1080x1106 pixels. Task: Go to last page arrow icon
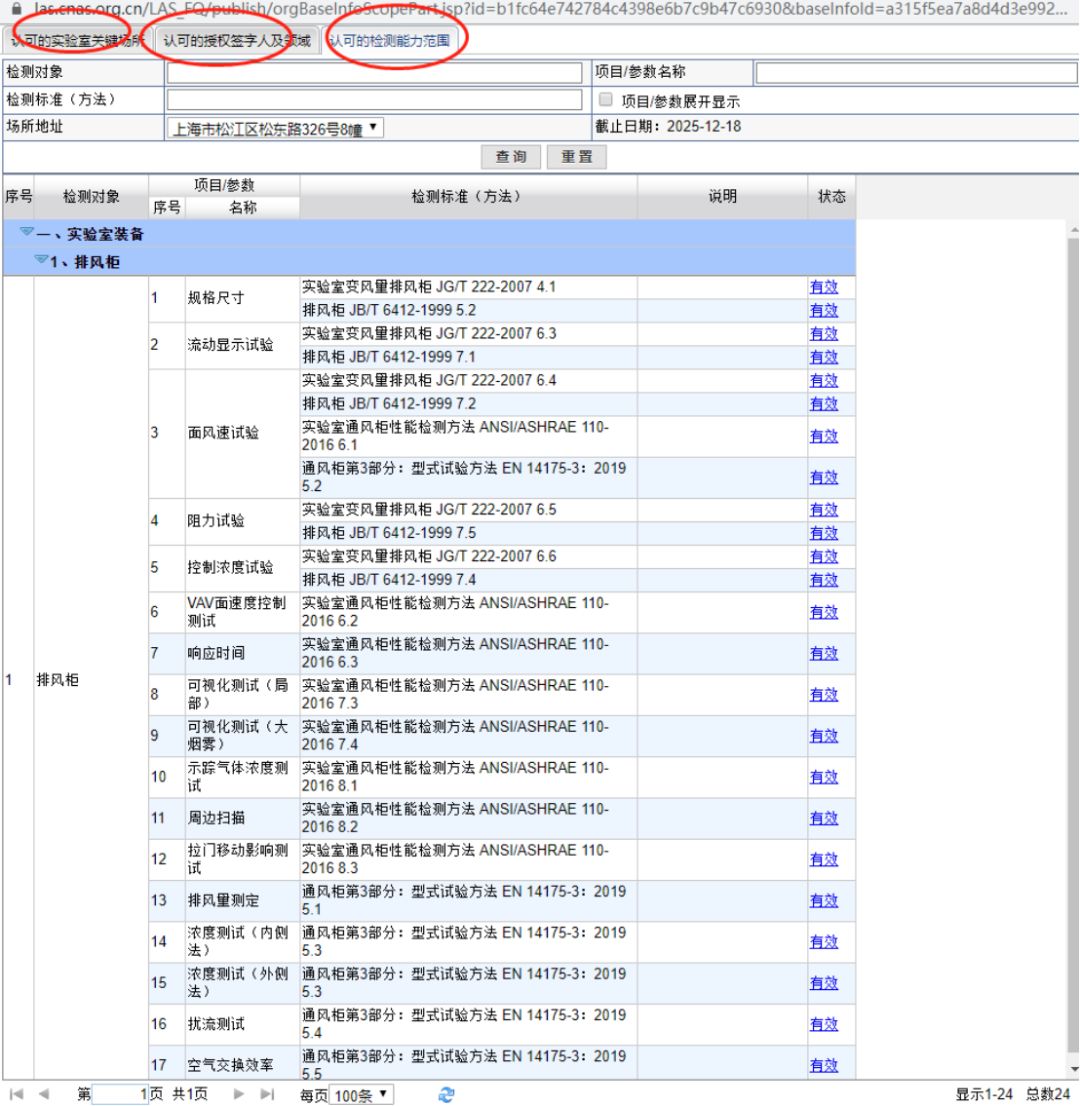pos(266,1095)
